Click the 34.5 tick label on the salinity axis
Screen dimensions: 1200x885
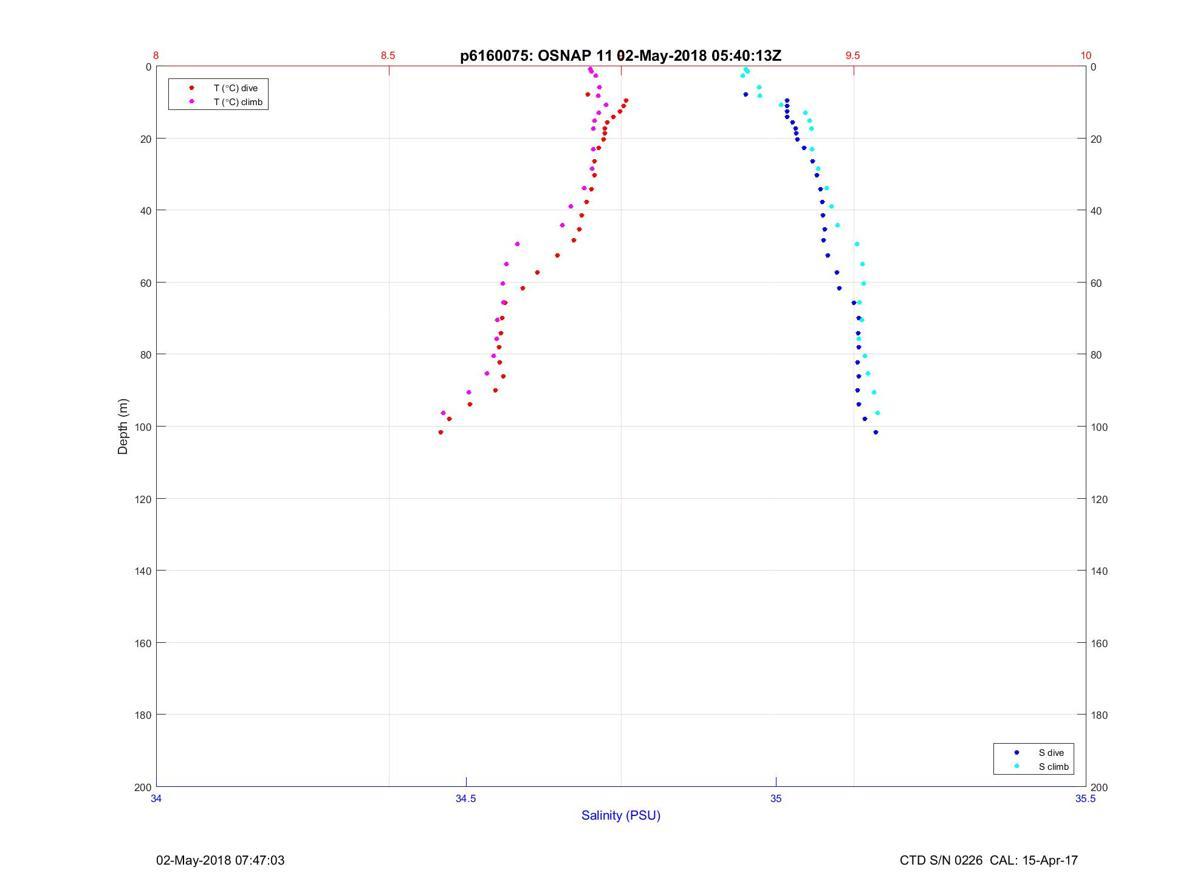click(466, 799)
